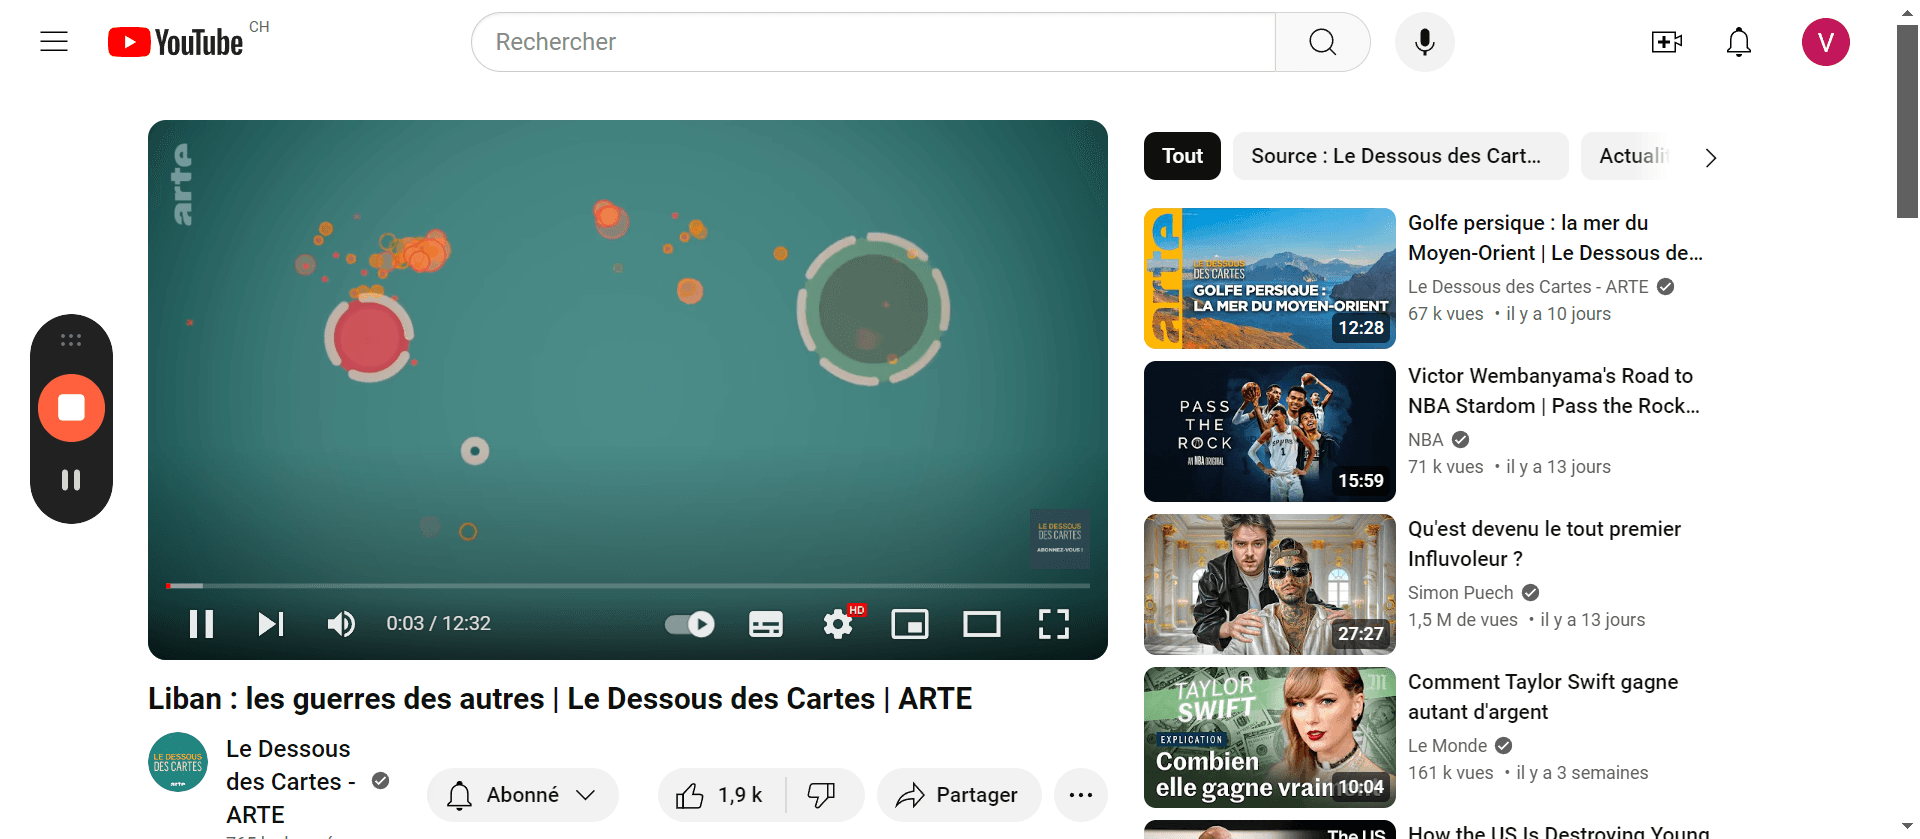
Task: Enter fullscreen mode
Action: tap(1054, 624)
